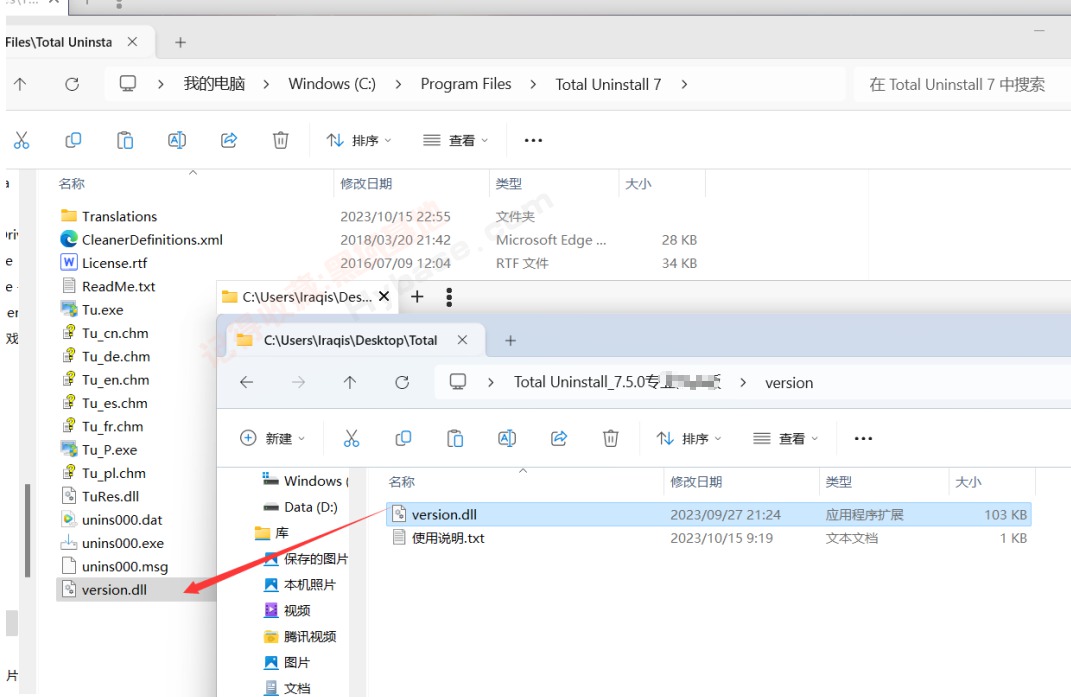1071x697 pixels.
Task: Select Data (D:) in front window sidebar
Action: pyautogui.click(x=301, y=507)
